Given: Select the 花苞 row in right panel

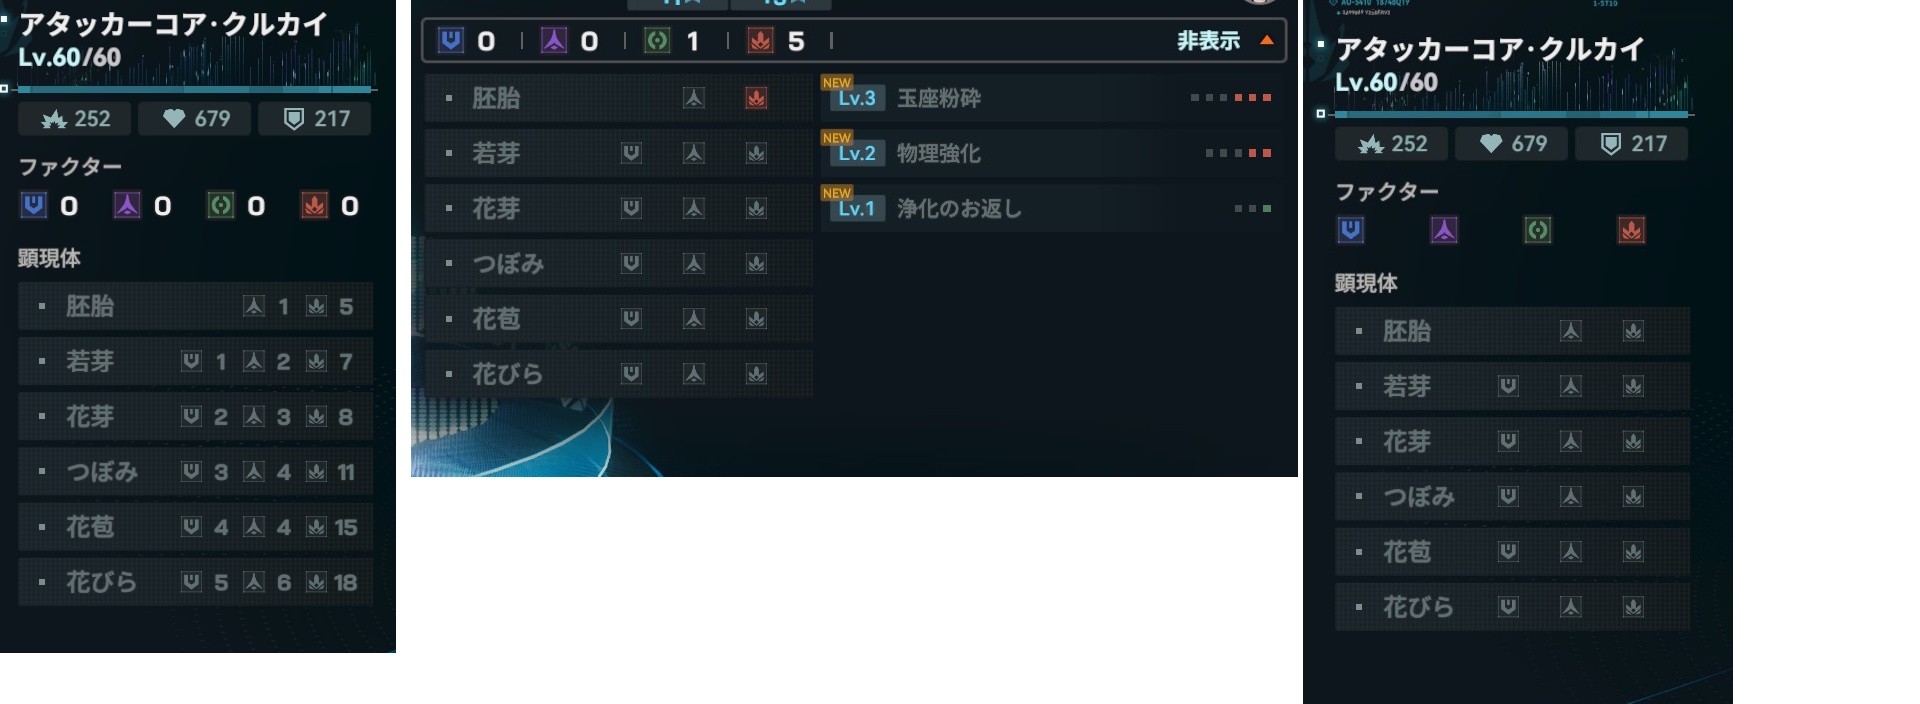Looking at the screenshot, I should (1512, 551).
